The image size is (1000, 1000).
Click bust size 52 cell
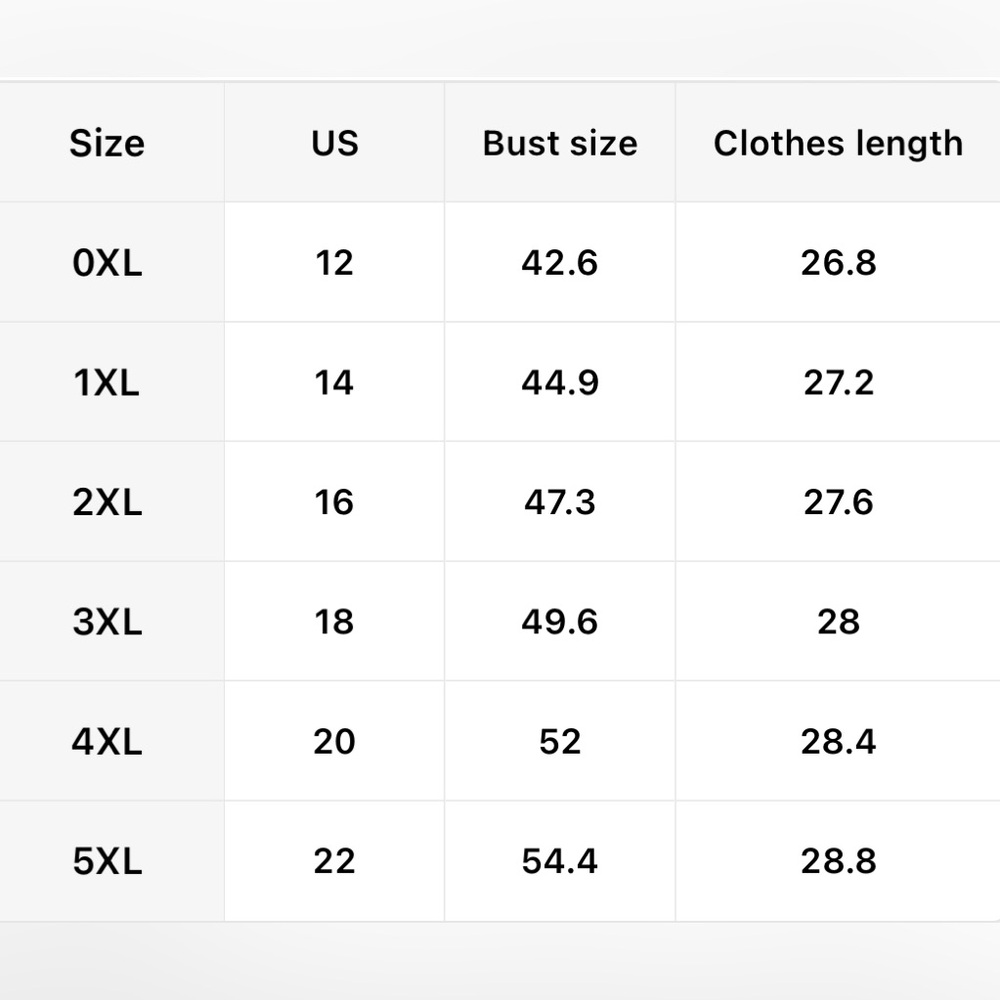pos(560,742)
